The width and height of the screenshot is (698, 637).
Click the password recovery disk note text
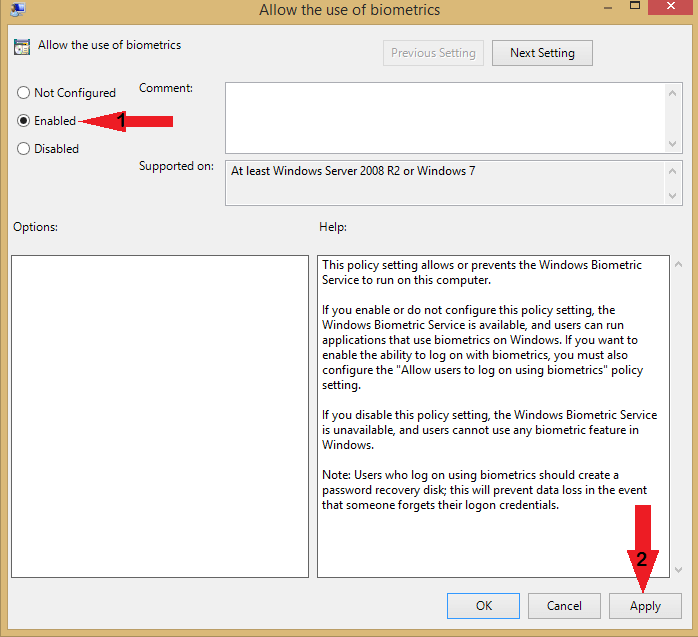click(x=484, y=490)
